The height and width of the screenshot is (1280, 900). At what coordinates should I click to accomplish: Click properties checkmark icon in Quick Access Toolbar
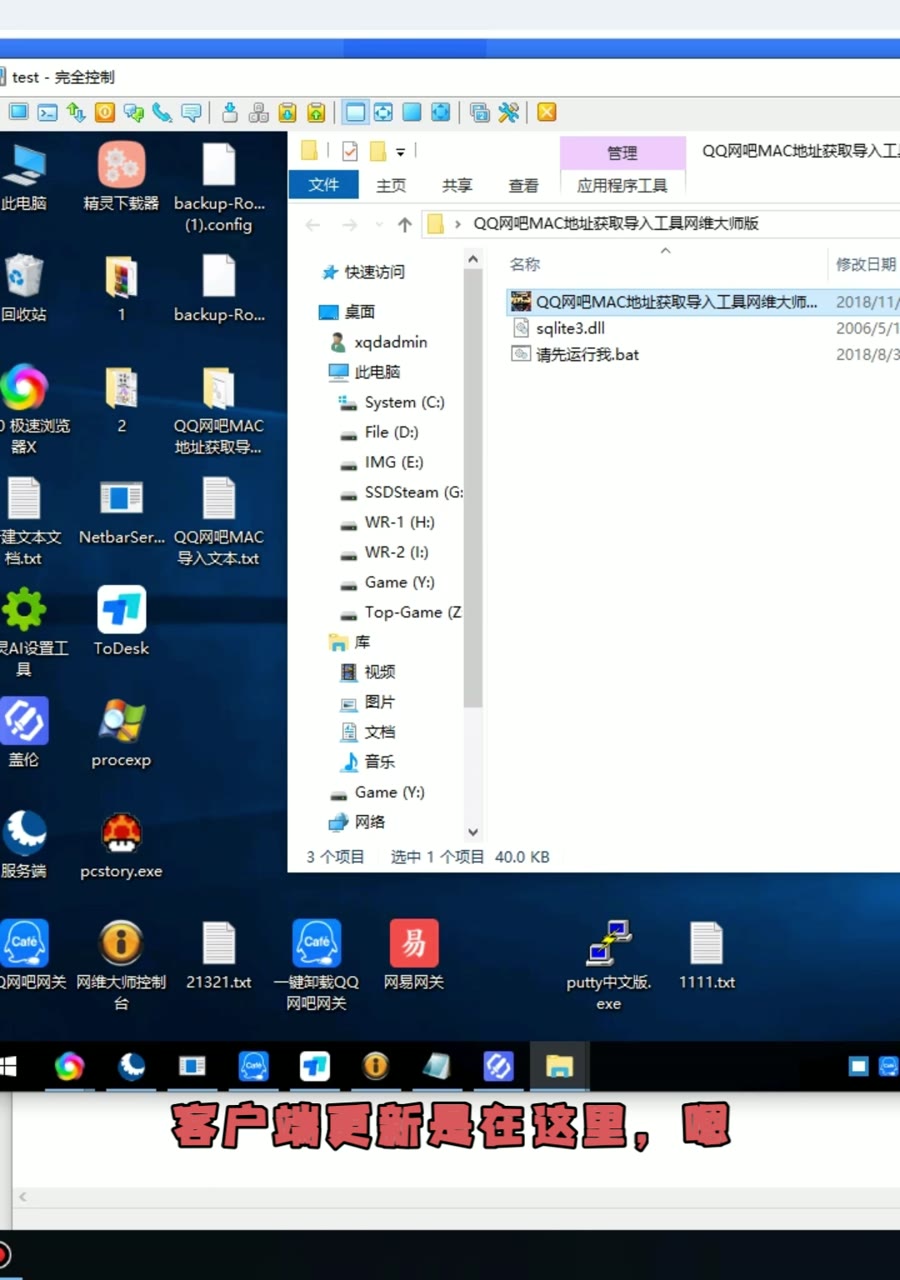[349, 151]
